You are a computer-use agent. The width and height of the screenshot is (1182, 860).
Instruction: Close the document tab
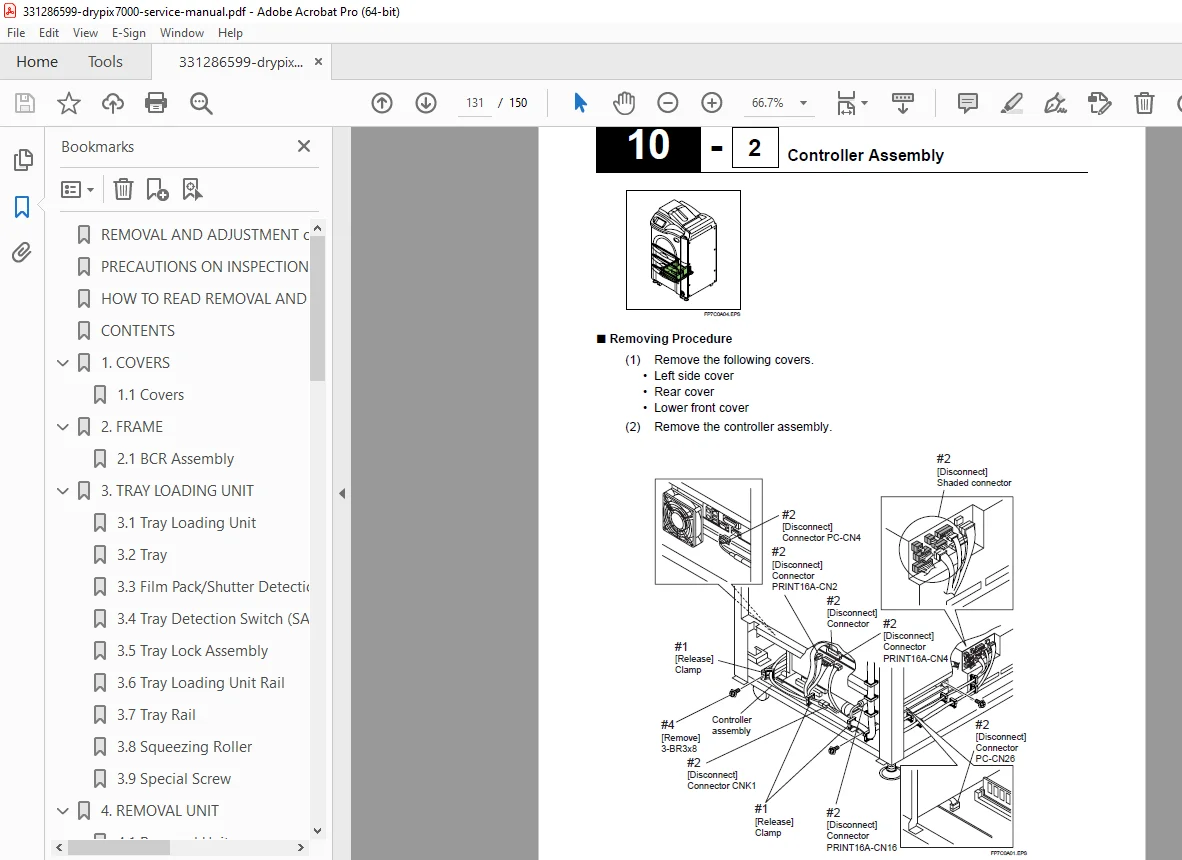pyautogui.click(x=318, y=62)
